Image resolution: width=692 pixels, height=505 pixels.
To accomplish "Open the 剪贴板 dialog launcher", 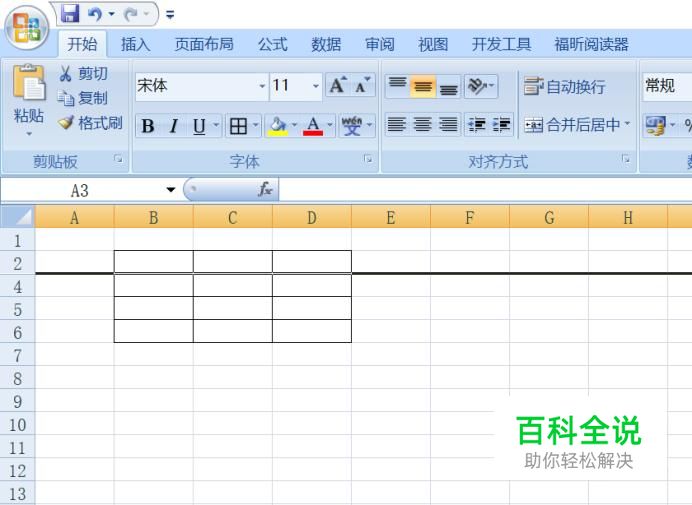I will click(x=118, y=159).
